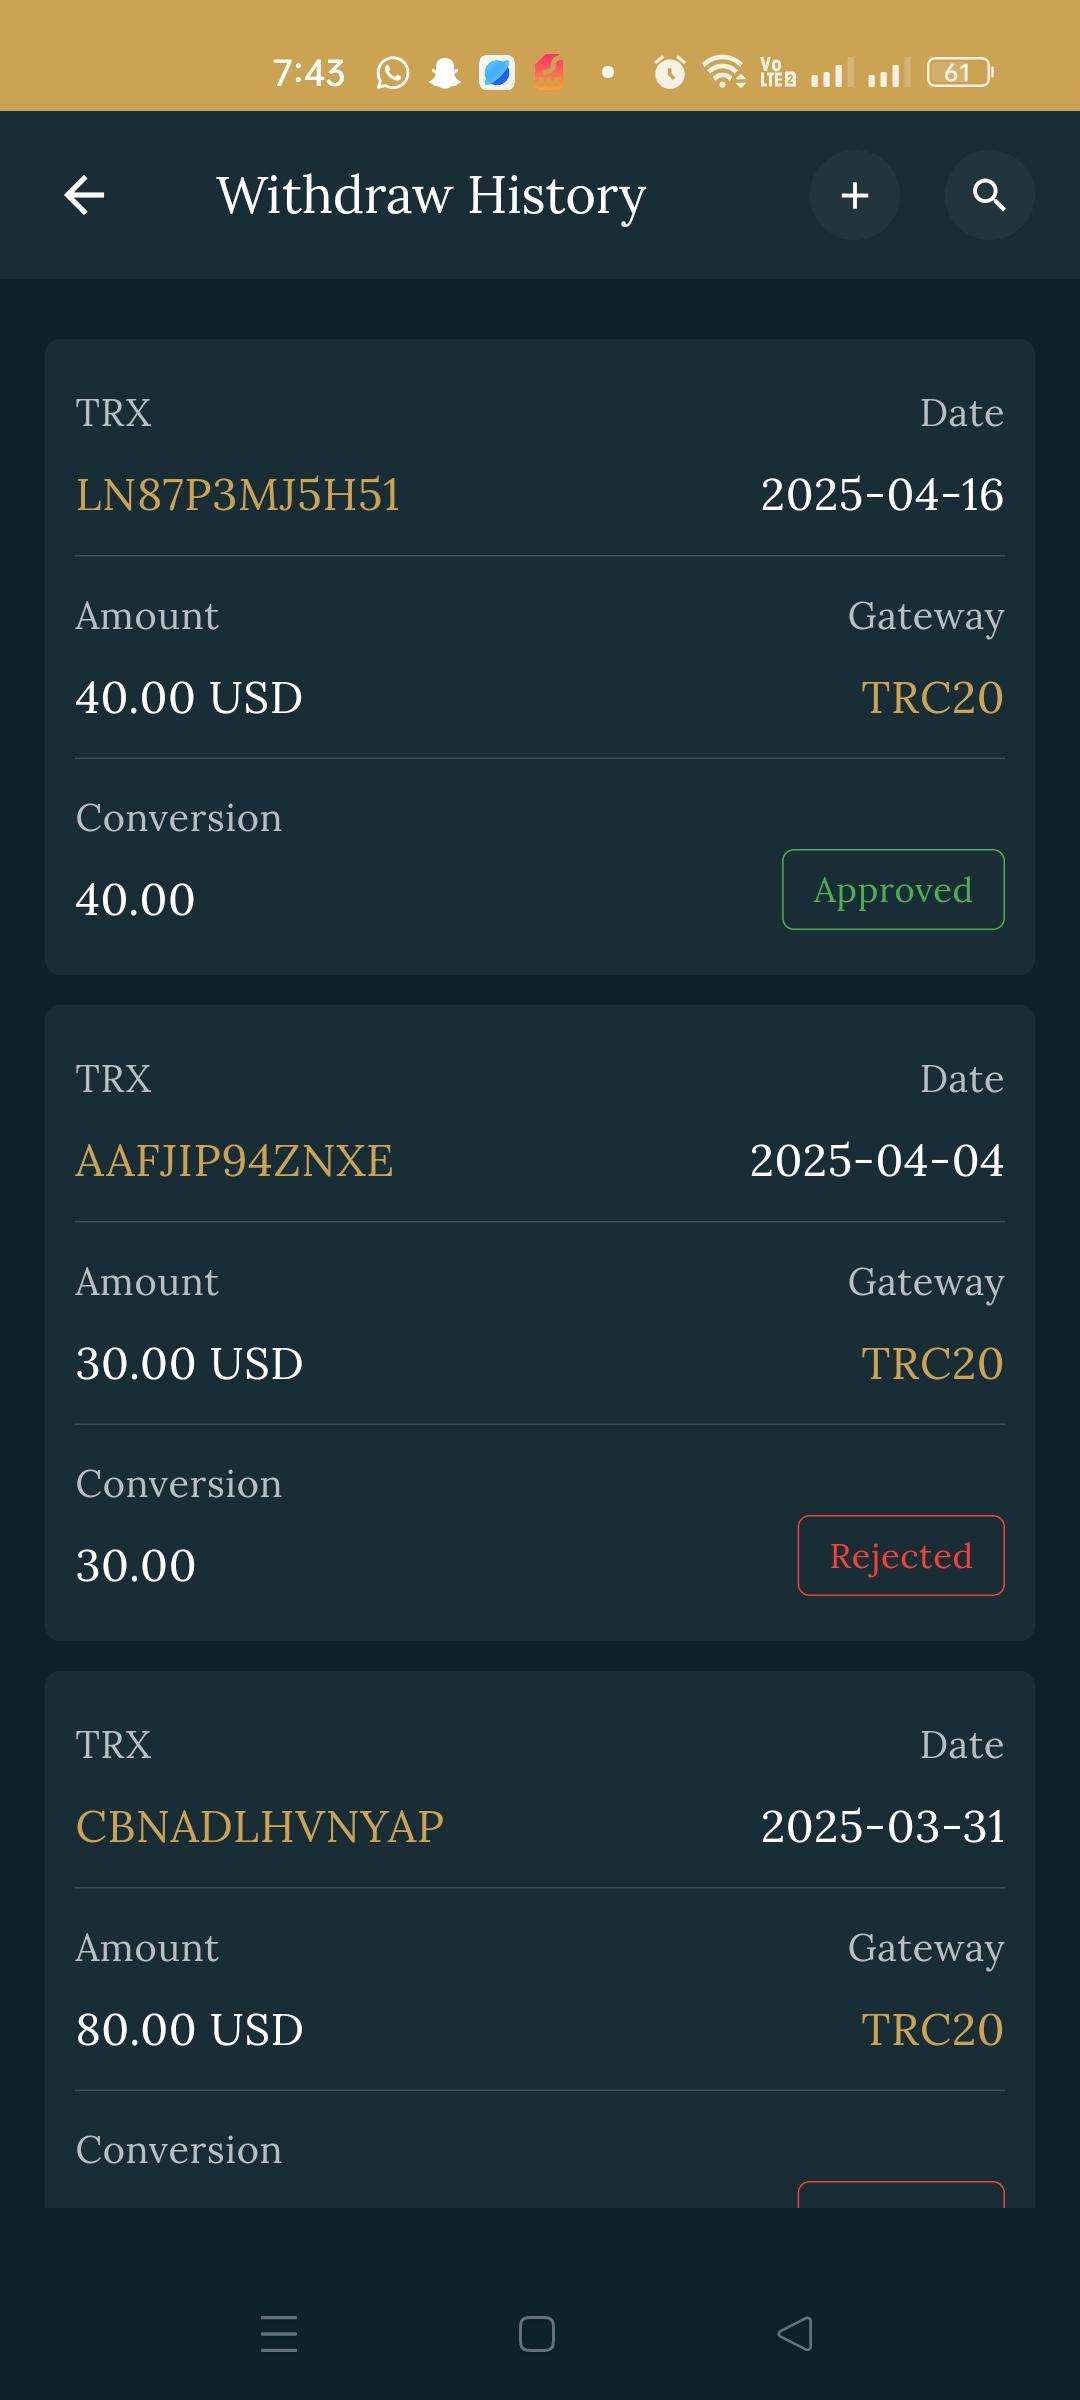Tap the plus icon to add withdrawal
This screenshot has width=1080, height=2400.
click(x=854, y=195)
